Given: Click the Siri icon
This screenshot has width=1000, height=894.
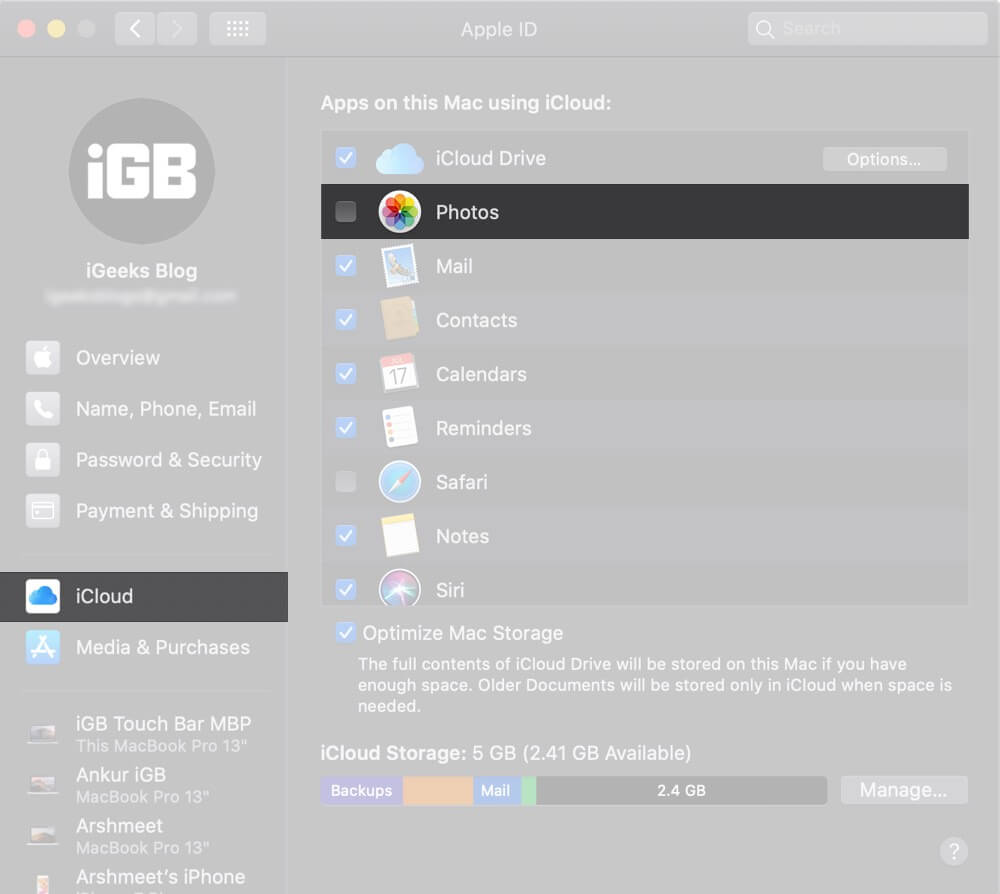Looking at the screenshot, I should (400, 587).
